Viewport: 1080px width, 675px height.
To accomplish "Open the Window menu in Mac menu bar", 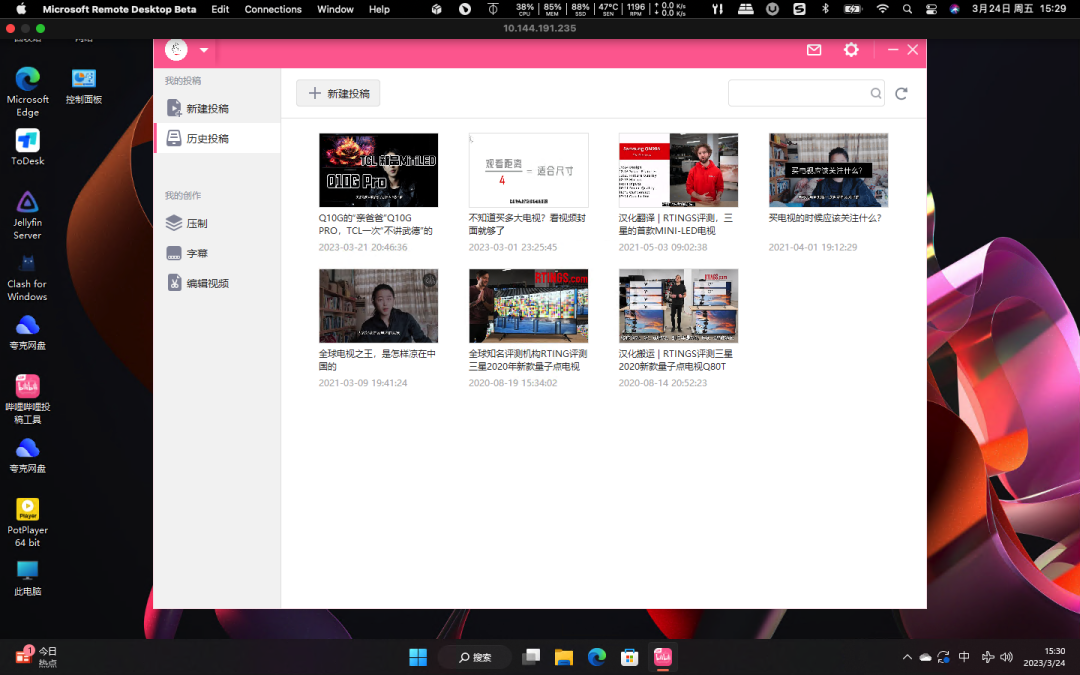I will [x=335, y=9].
